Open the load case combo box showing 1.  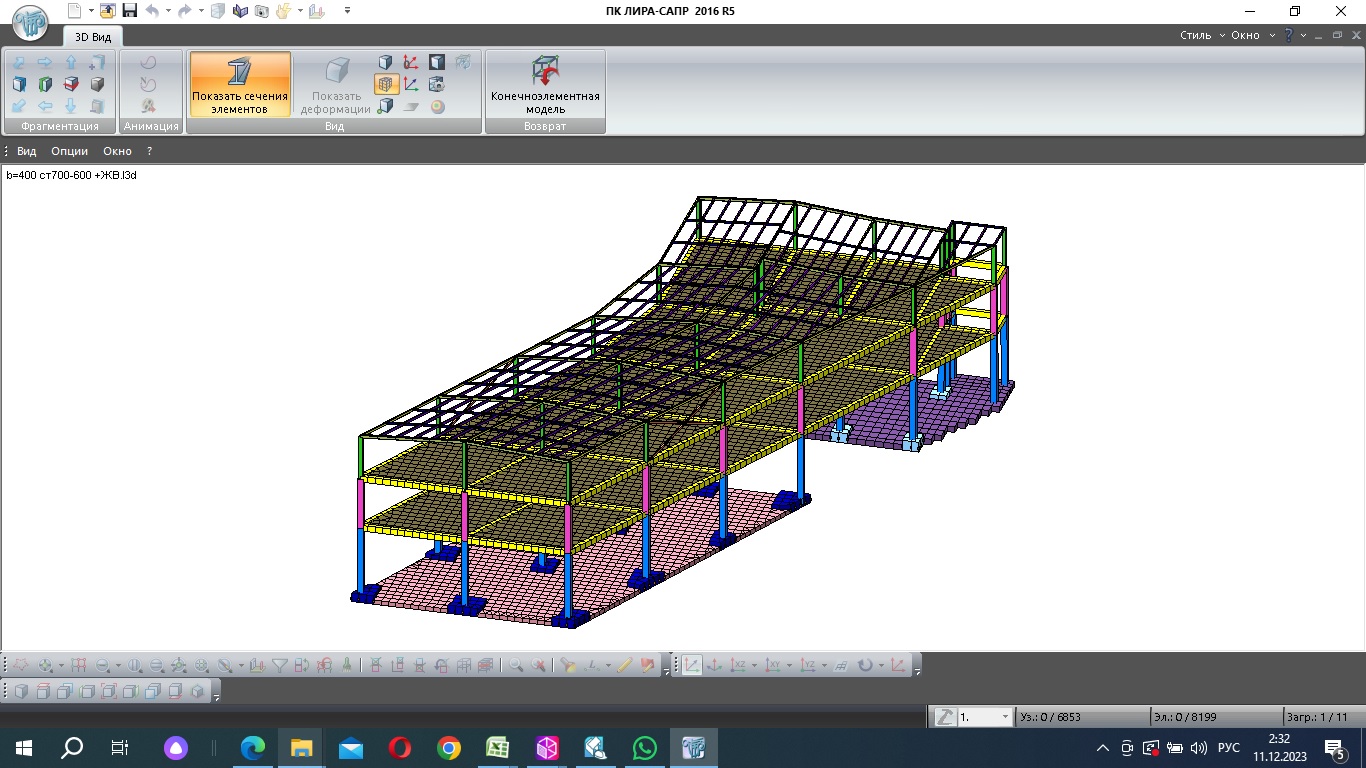(985, 717)
